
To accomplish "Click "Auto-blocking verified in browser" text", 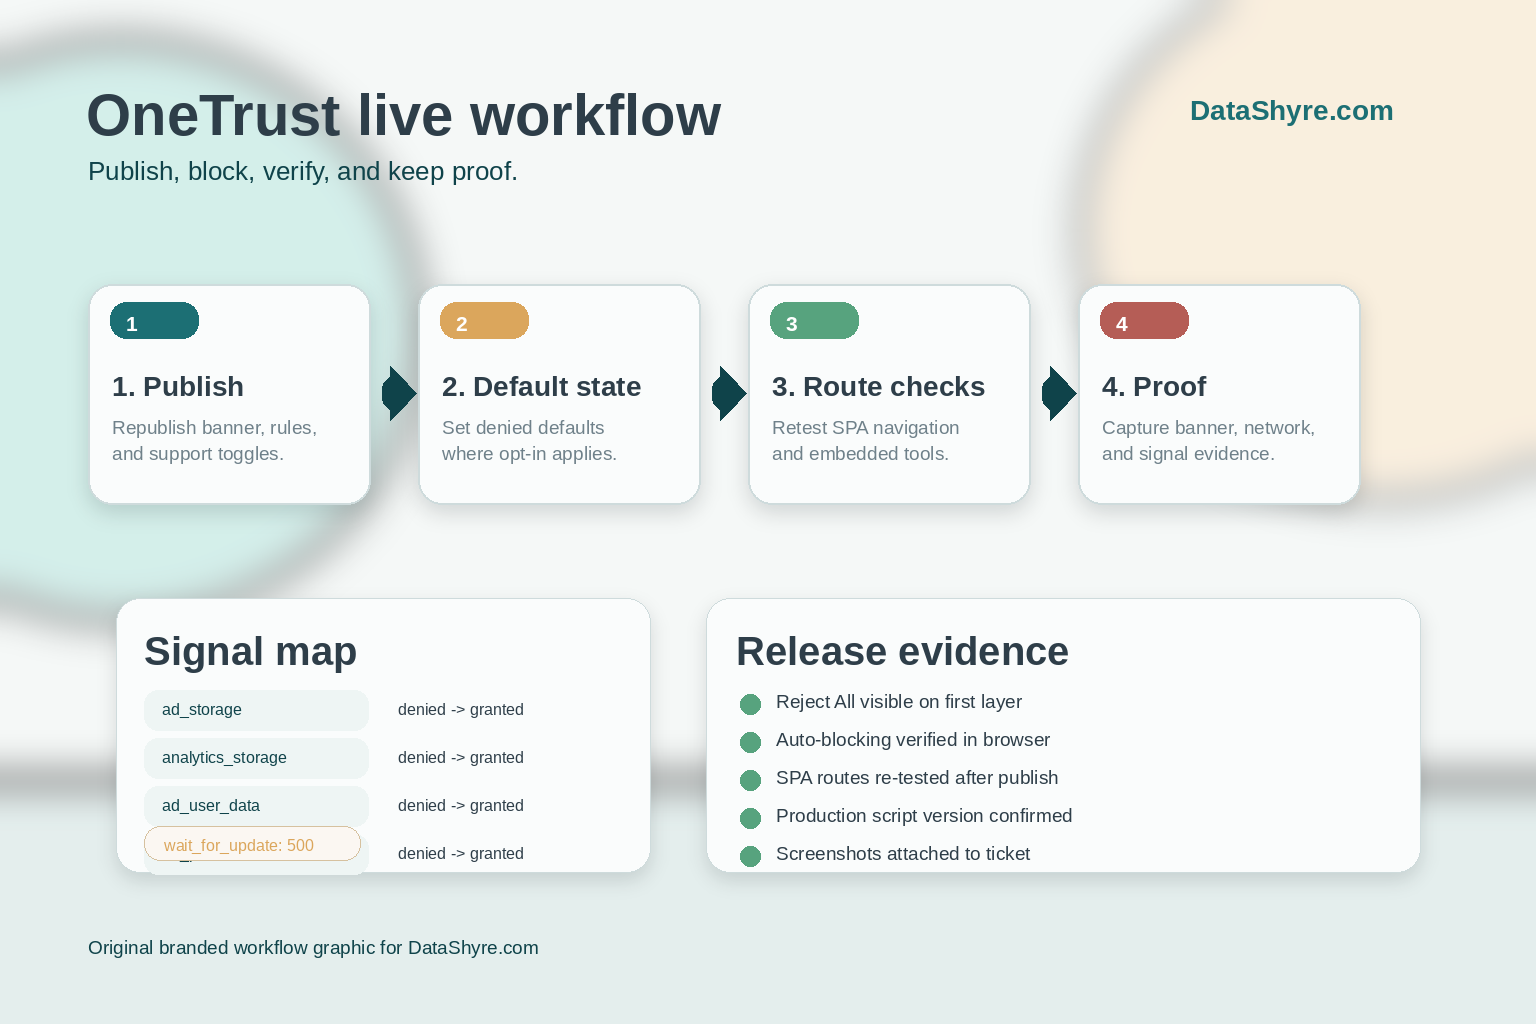I will (x=913, y=740).
